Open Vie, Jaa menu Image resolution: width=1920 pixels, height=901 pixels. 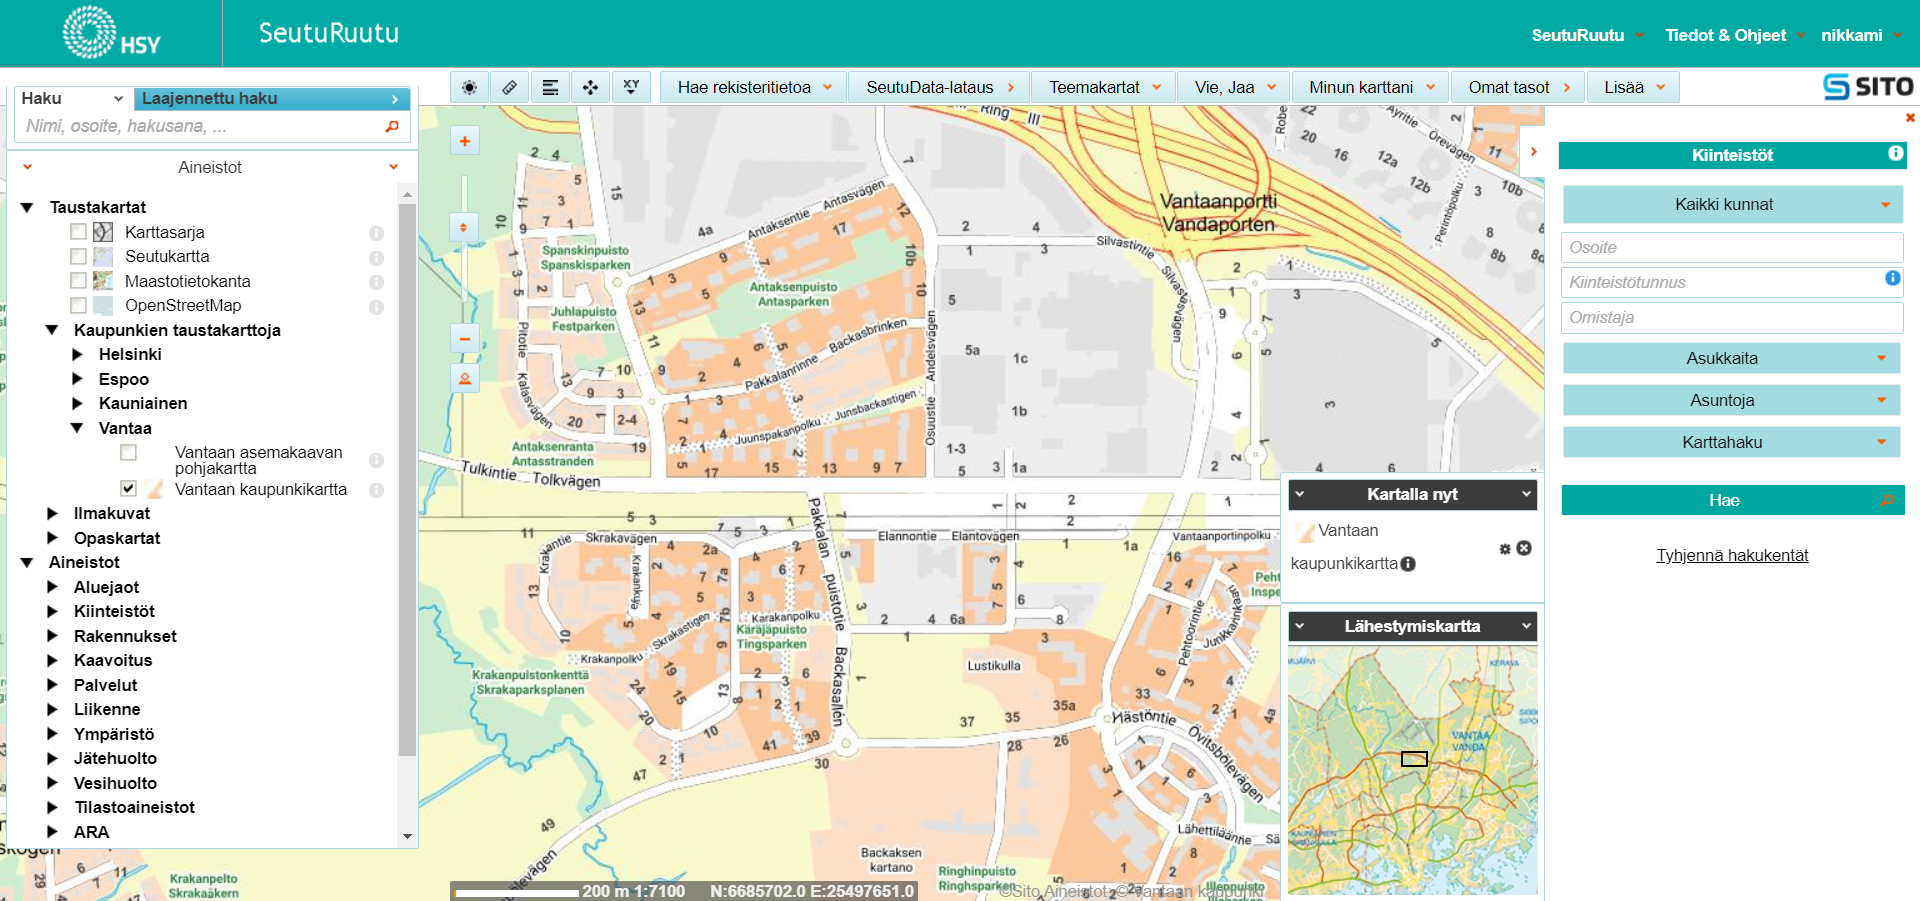pos(1233,87)
